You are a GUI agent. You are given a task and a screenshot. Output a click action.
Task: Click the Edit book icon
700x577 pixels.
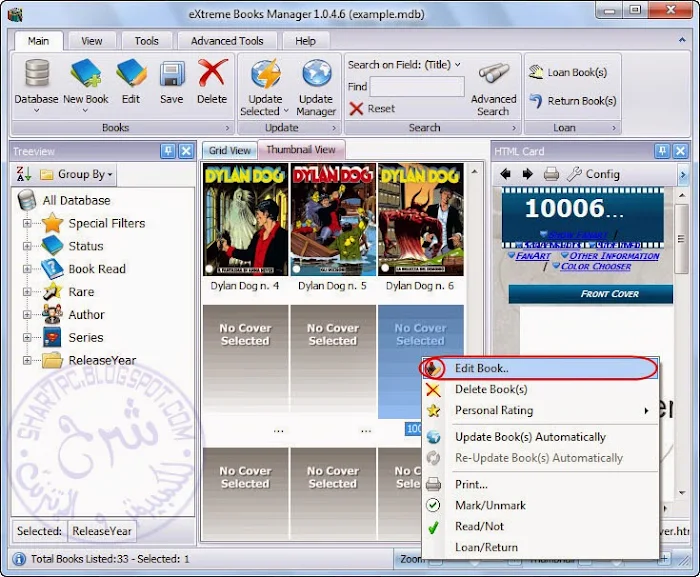click(x=131, y=73)
